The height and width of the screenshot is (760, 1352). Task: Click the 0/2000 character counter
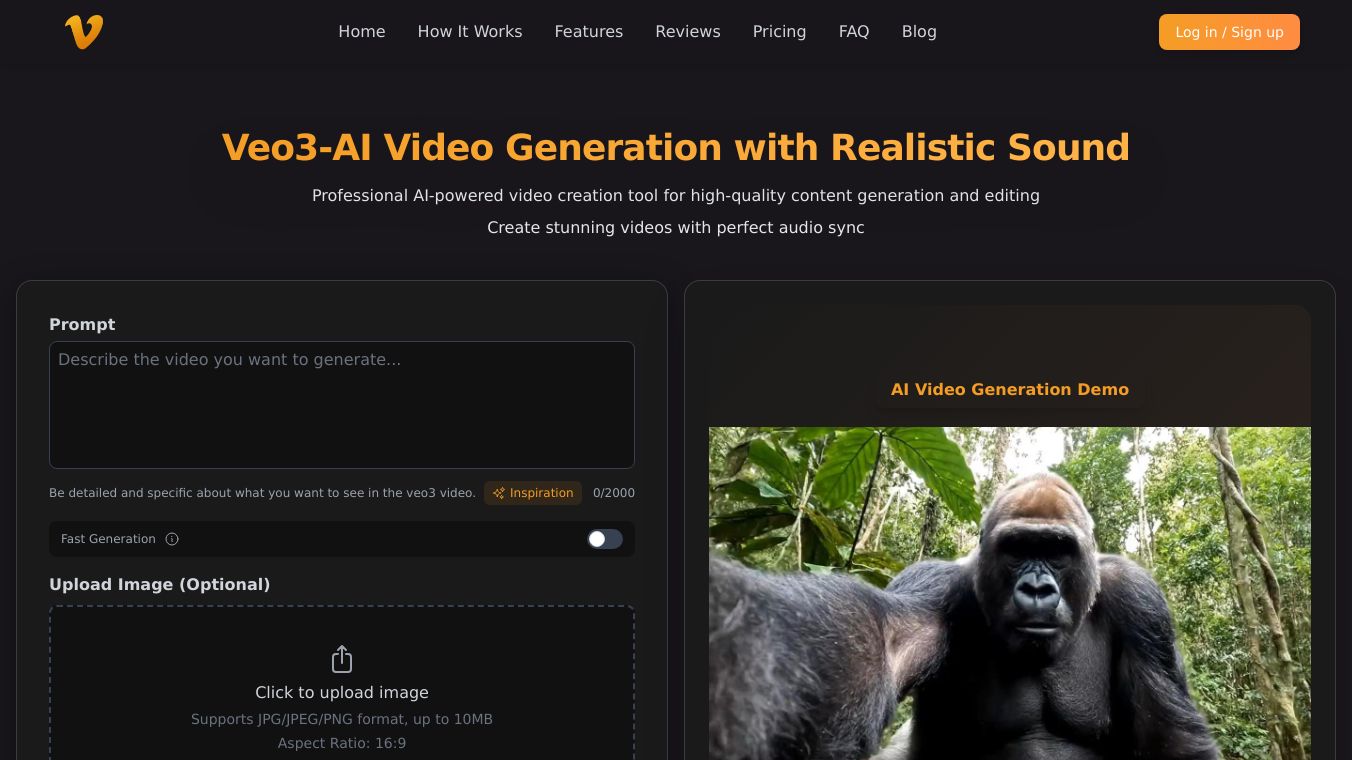[x=614, y=493]
